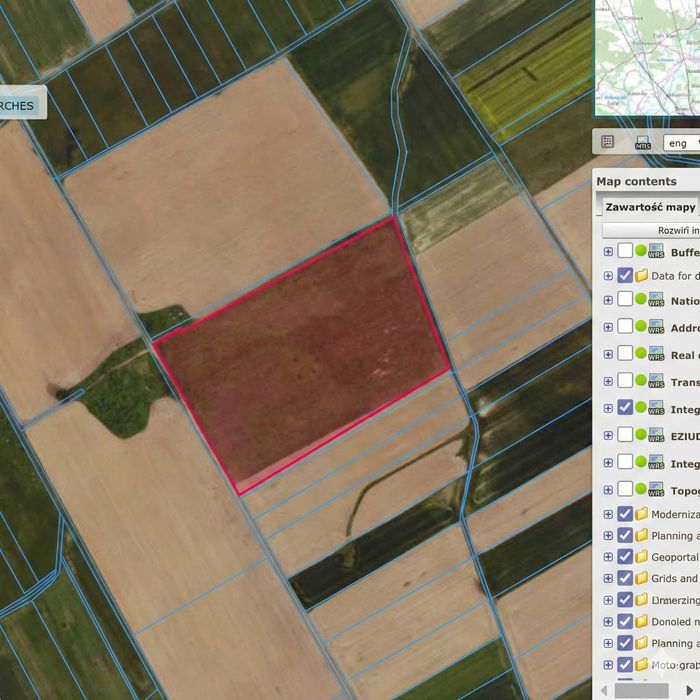Click the Rozwiń button in map contents

(651, 230)
